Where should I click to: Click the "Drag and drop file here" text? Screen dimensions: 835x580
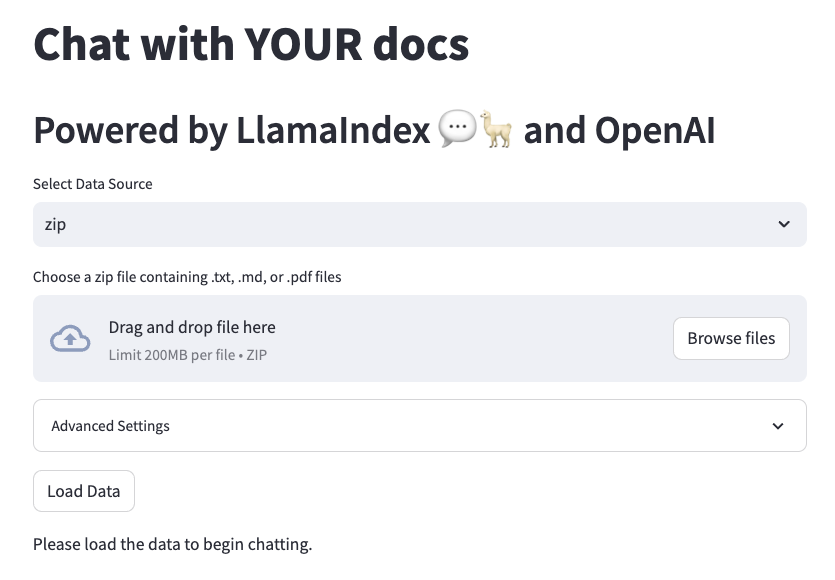pos(192,328)
